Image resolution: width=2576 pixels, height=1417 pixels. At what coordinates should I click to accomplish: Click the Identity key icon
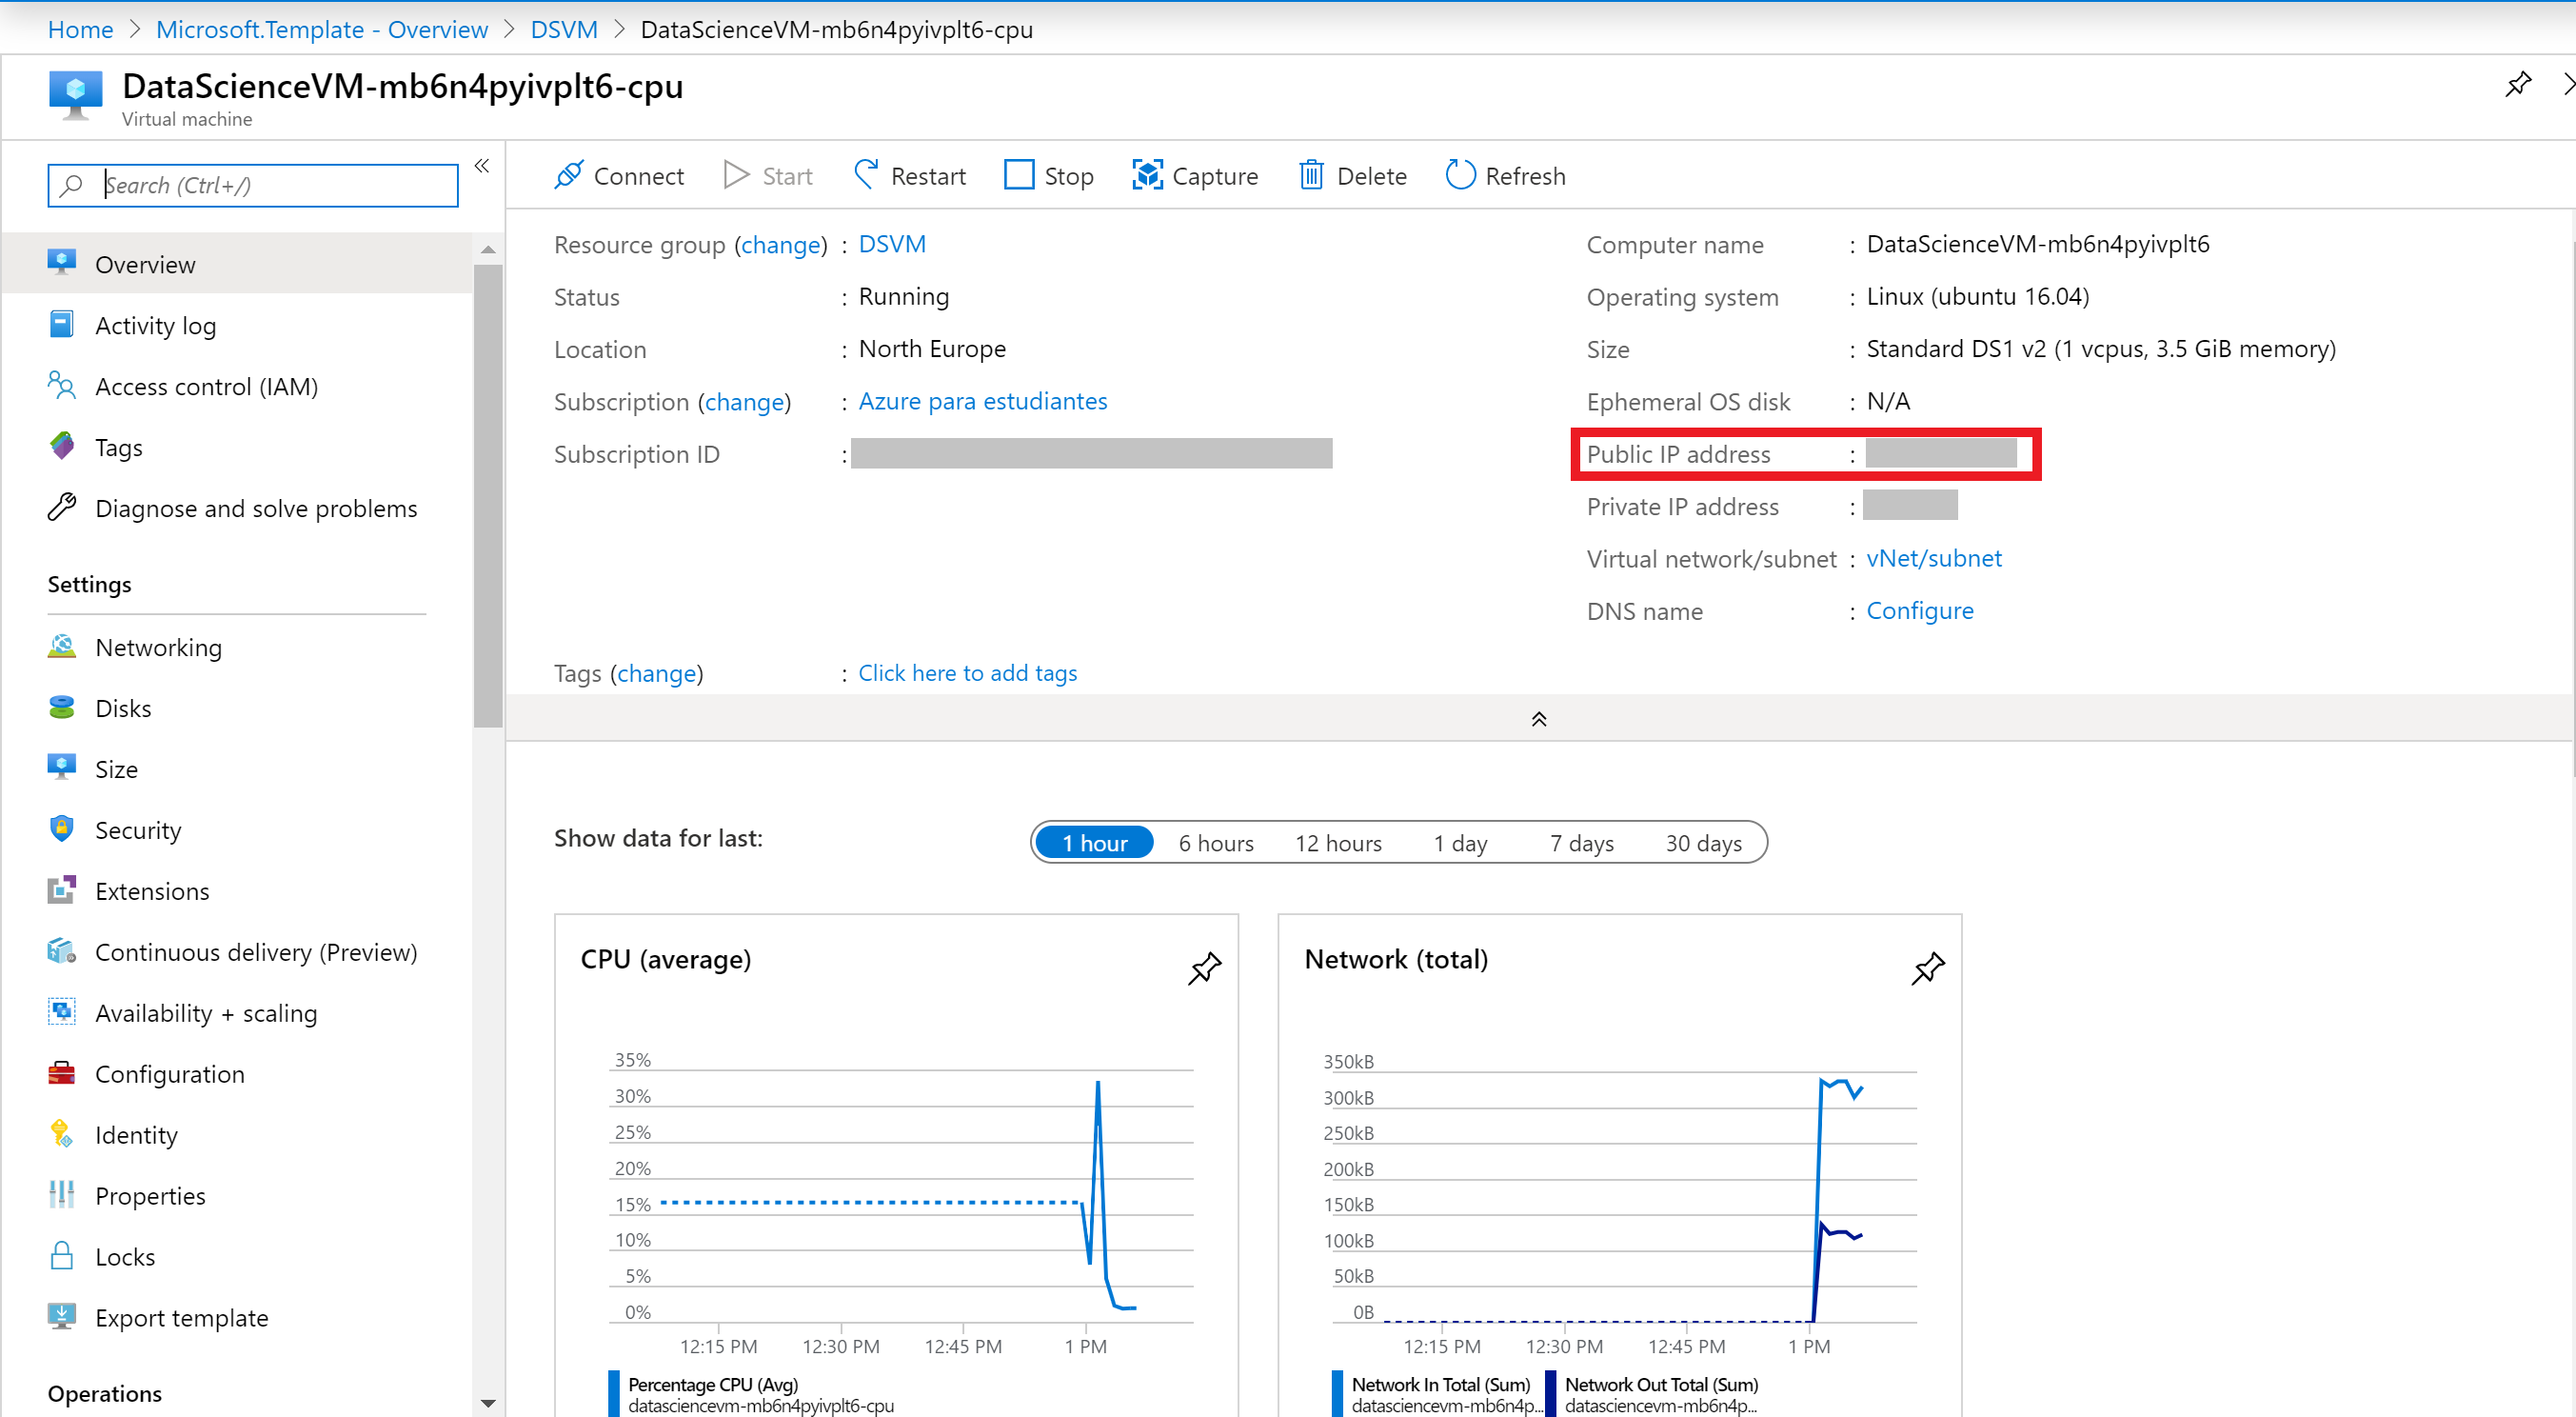tap(61, 1134)
